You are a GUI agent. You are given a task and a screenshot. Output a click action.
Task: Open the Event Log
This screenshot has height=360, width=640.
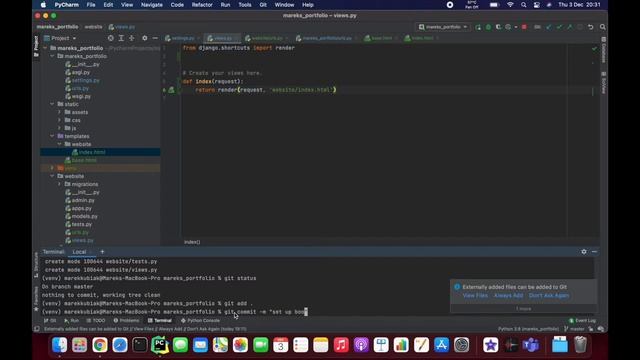coord(582,320)
